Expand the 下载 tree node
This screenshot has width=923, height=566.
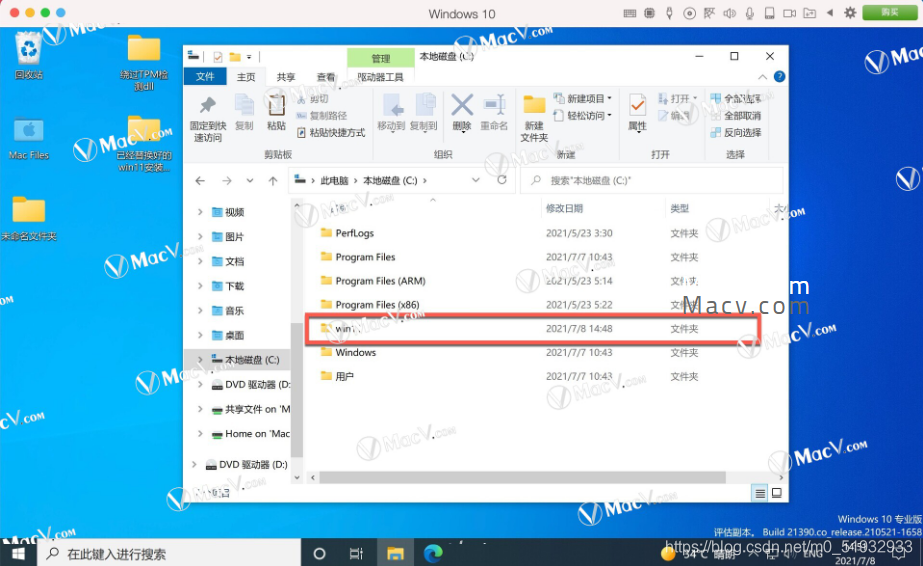tap(200, 286)
